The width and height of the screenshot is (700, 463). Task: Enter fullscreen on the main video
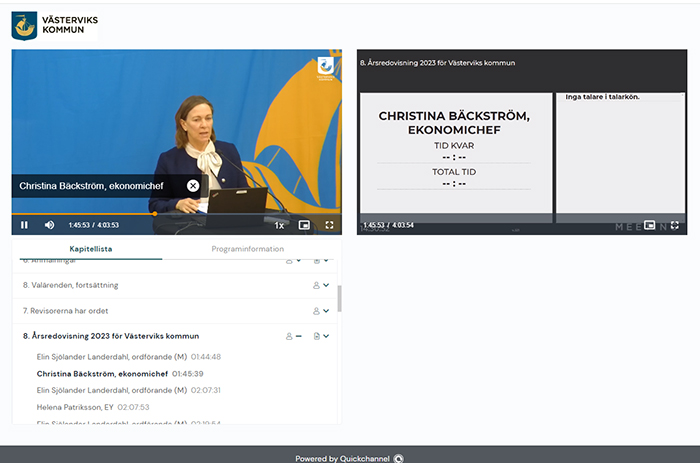[x=329, y=225]
